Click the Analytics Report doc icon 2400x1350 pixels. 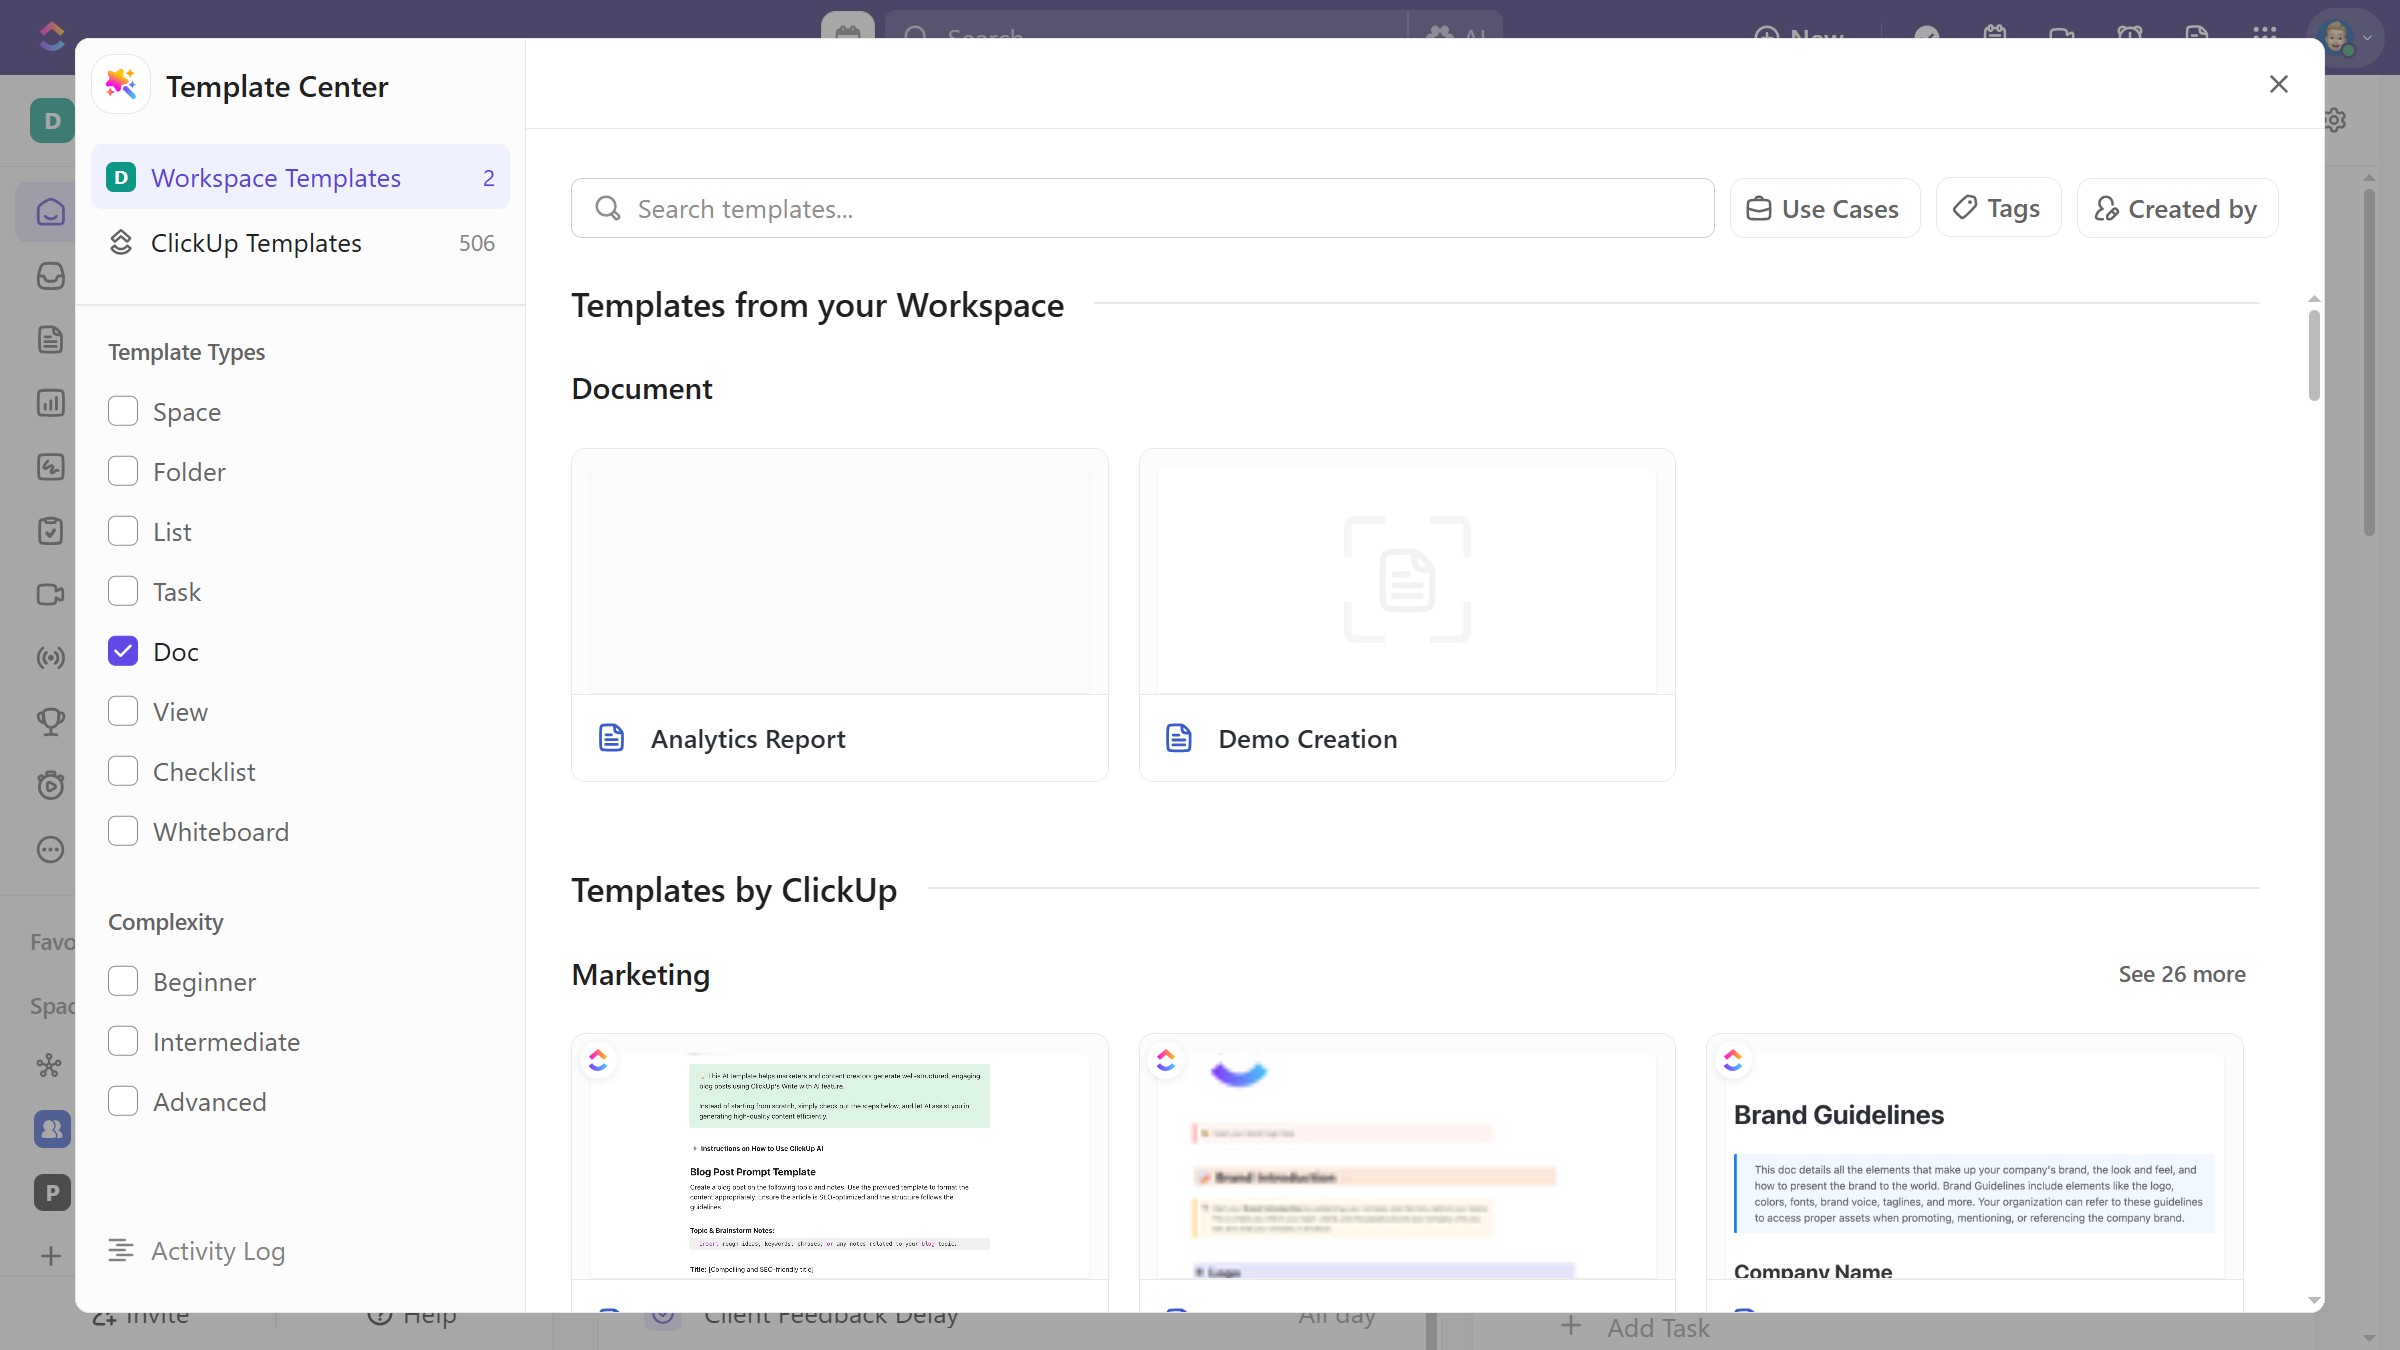611,738
